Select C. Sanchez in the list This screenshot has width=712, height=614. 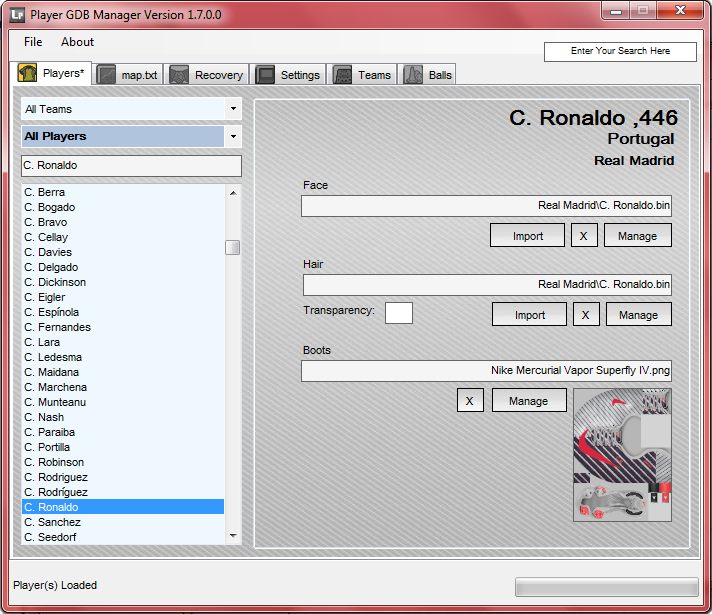[123, 522]
